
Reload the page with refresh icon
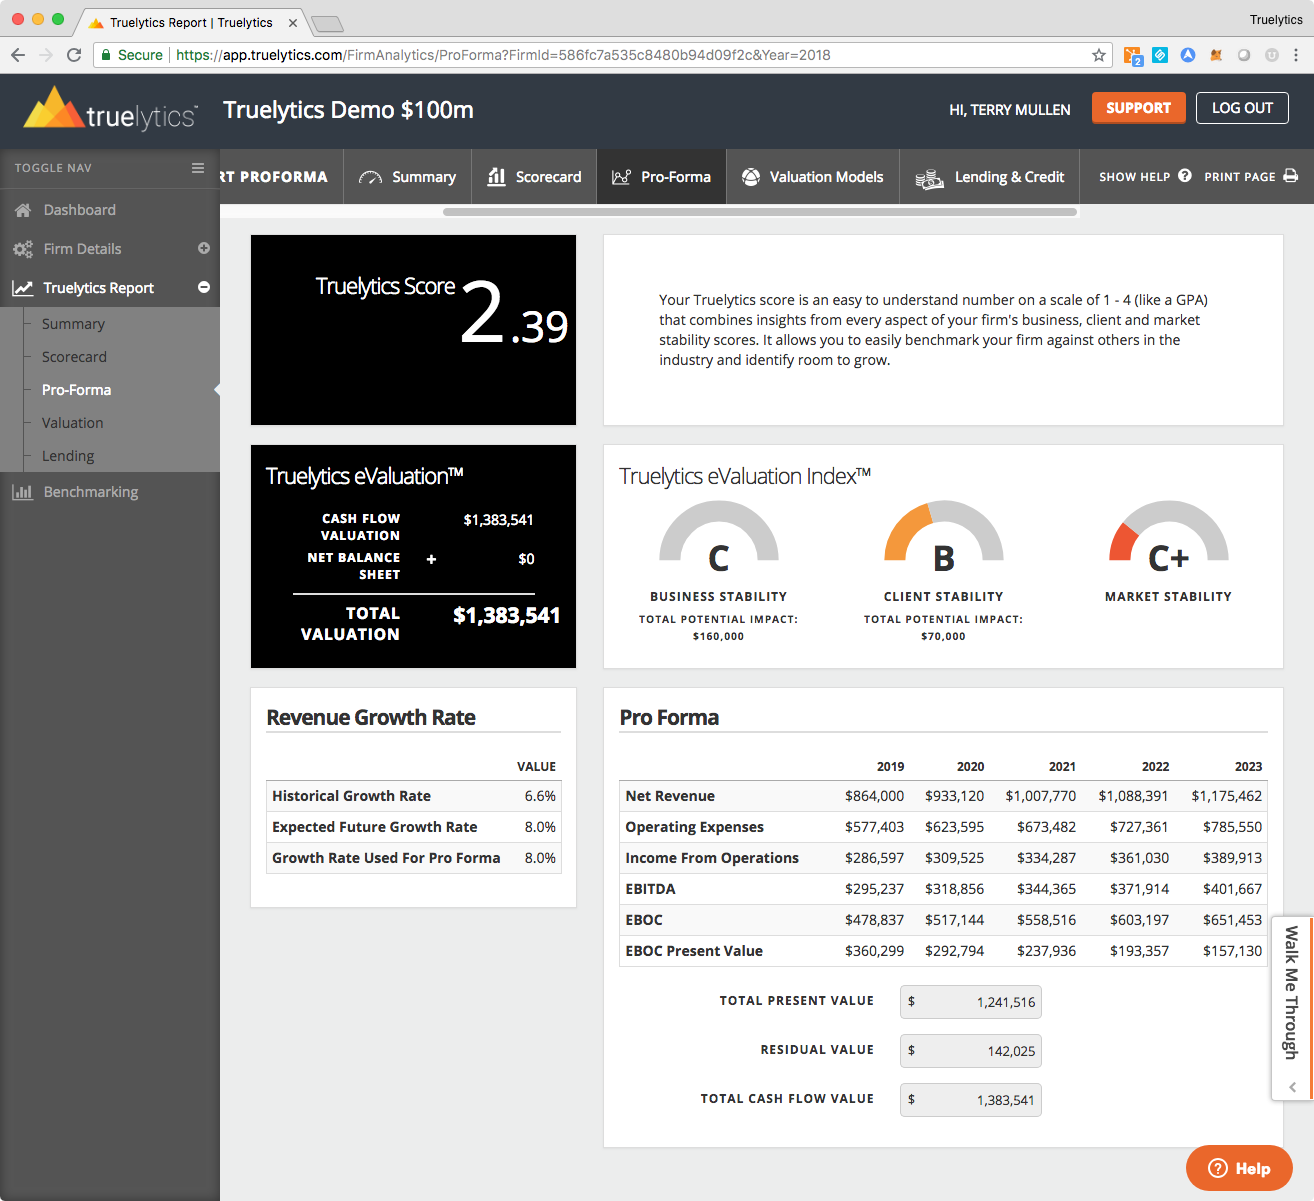[x=74, y=55]
